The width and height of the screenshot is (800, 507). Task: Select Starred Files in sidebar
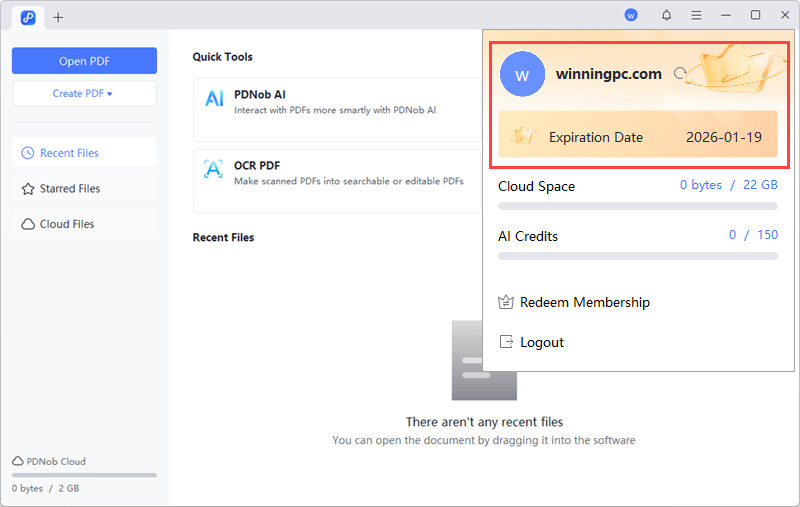pyautogui.click(x=84, y=188)
